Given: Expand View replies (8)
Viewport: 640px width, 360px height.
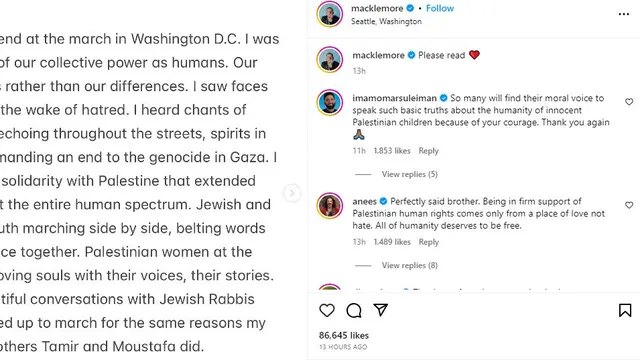Looking at the screenshot, I should [x=409, y=265].
